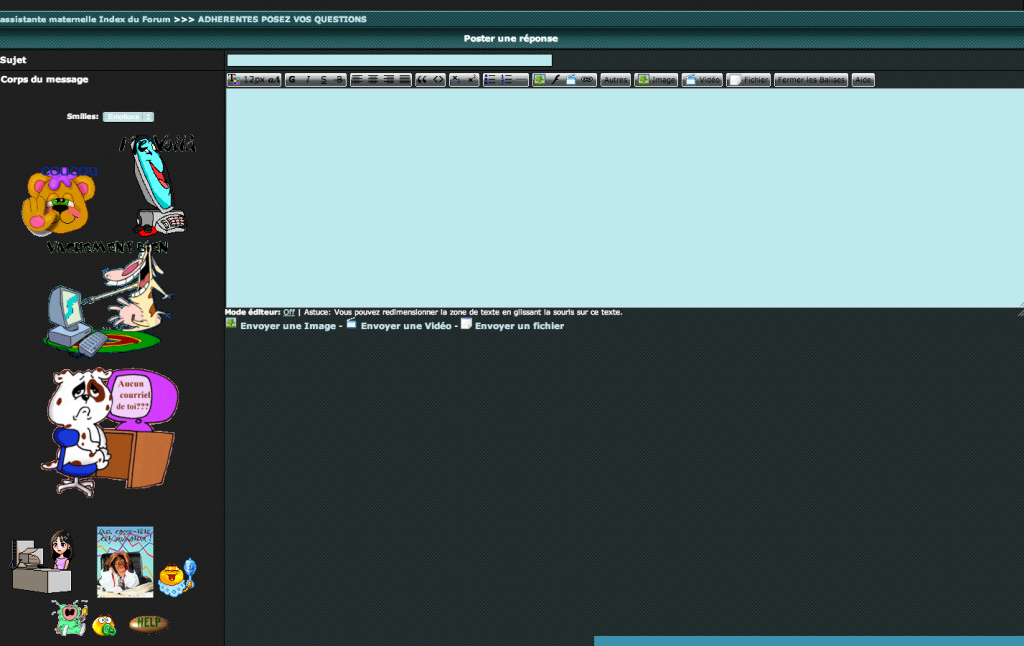This screenshot has height=646, width=1024.
Task: Justify the text
Action: [404, 80]
